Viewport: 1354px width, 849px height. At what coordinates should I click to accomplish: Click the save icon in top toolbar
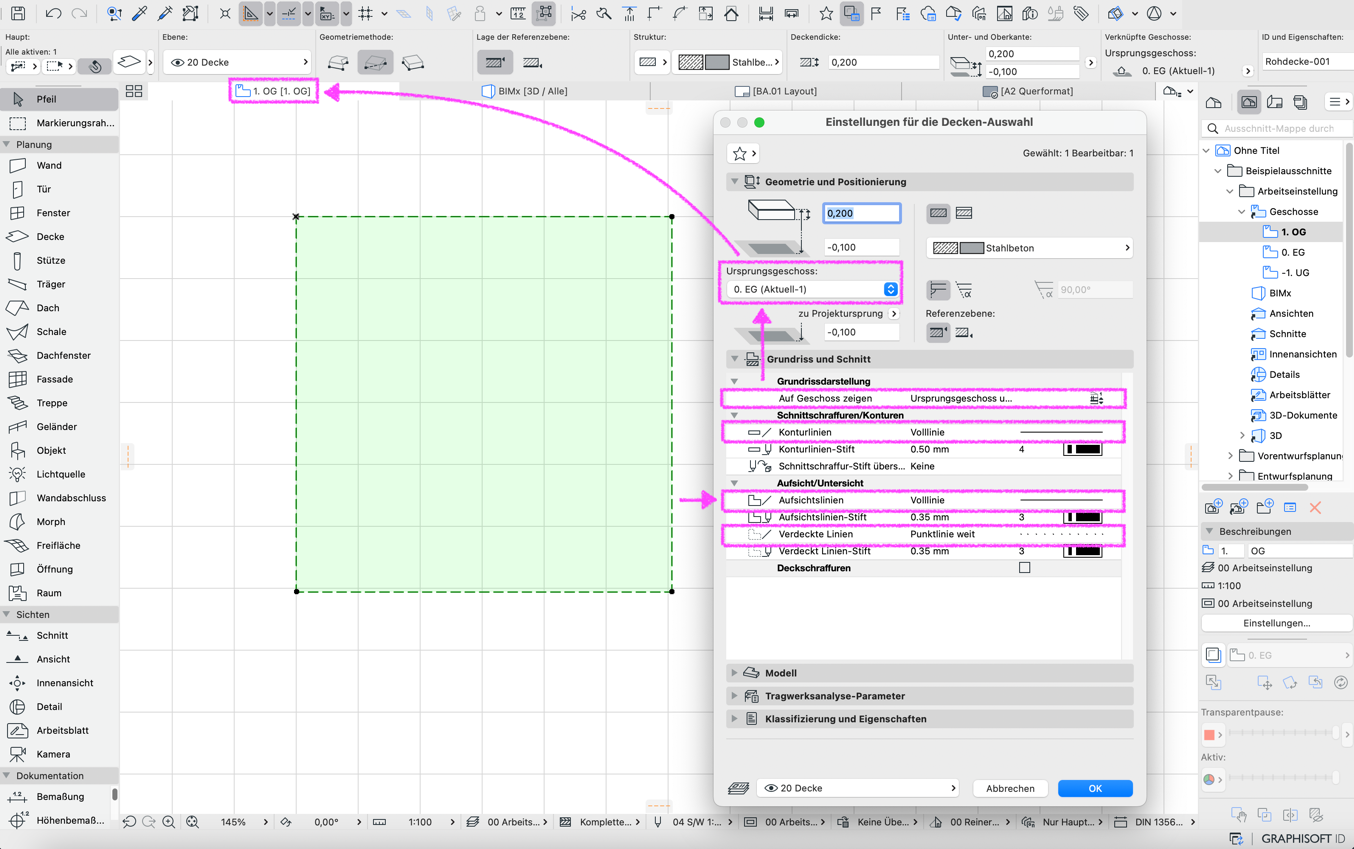(x=18, y=14)
